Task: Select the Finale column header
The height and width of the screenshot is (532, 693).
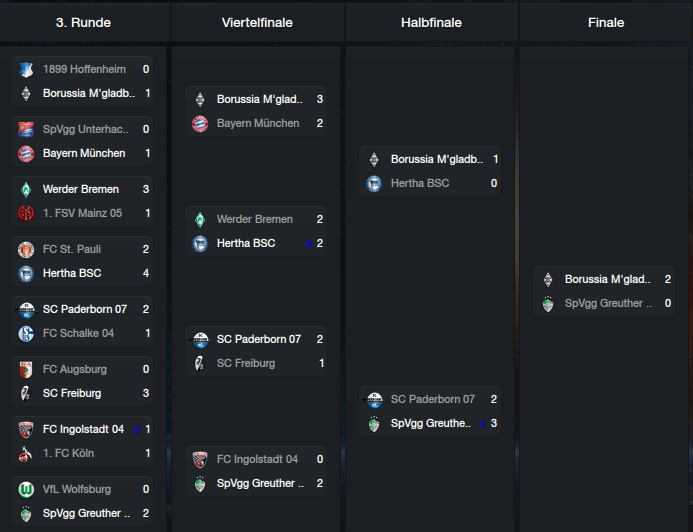Action: [x=606, y=23]
